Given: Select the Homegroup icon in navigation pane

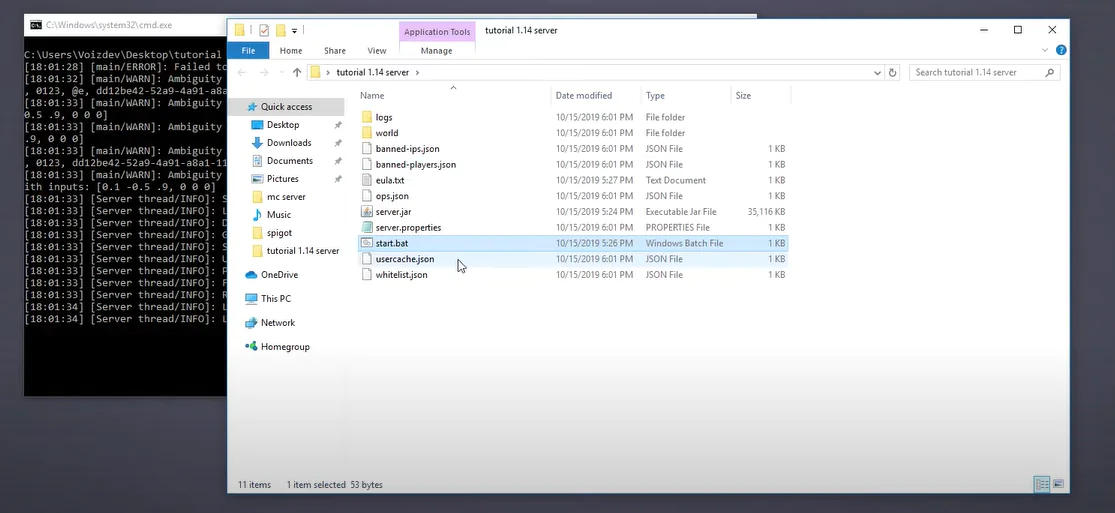Looking at the screenshot, I should pyautogui.click(x=251, y=347).
